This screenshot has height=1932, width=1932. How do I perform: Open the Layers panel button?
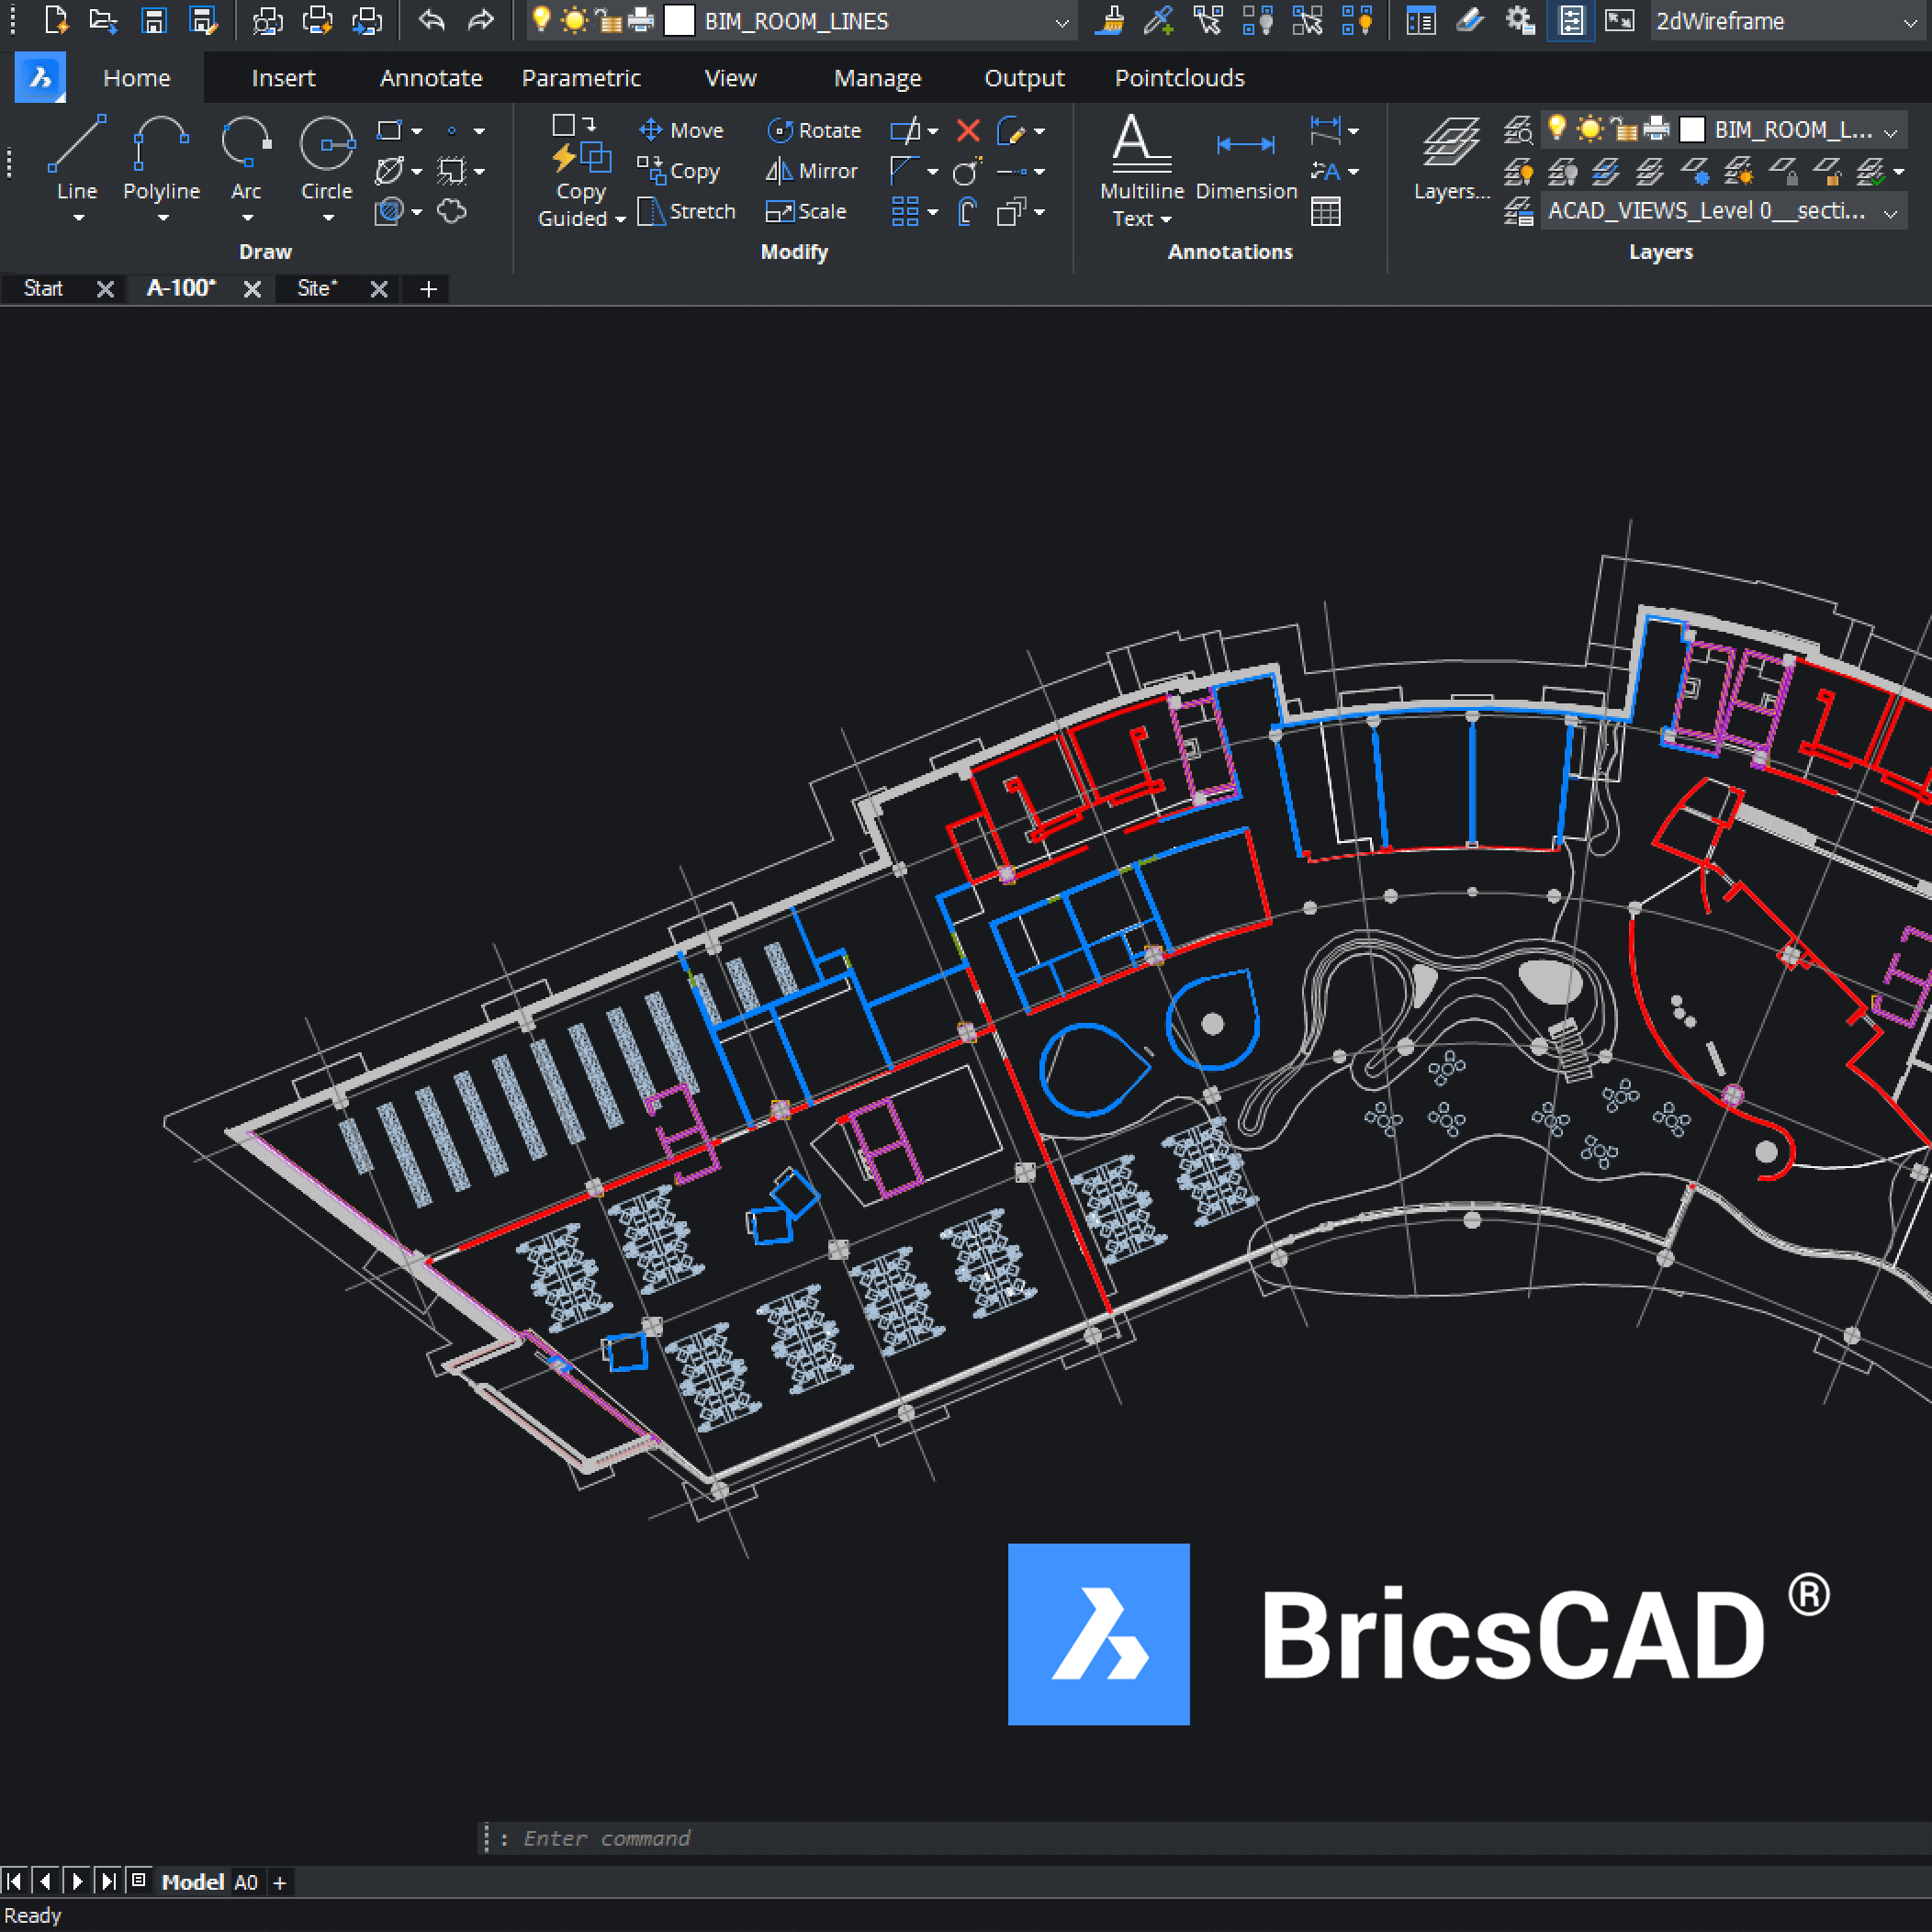coord(1451,158)
